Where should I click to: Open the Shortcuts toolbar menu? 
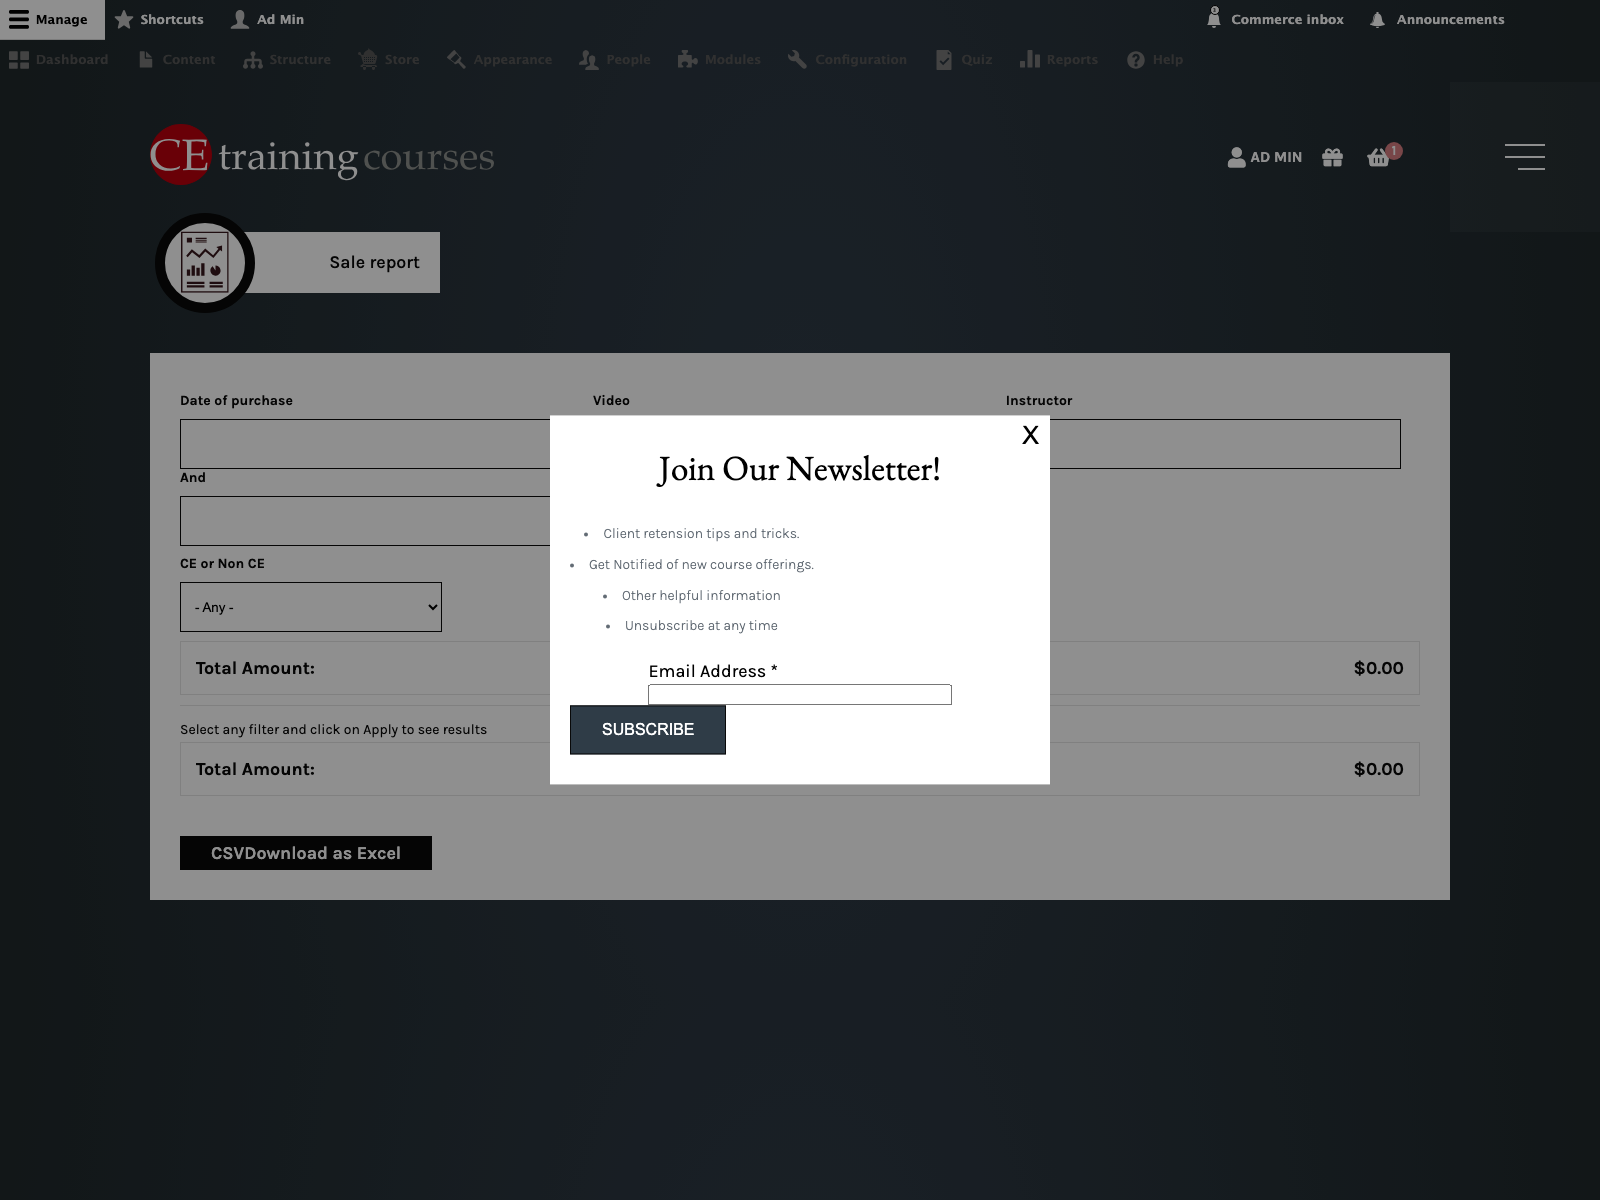point(160,19)
